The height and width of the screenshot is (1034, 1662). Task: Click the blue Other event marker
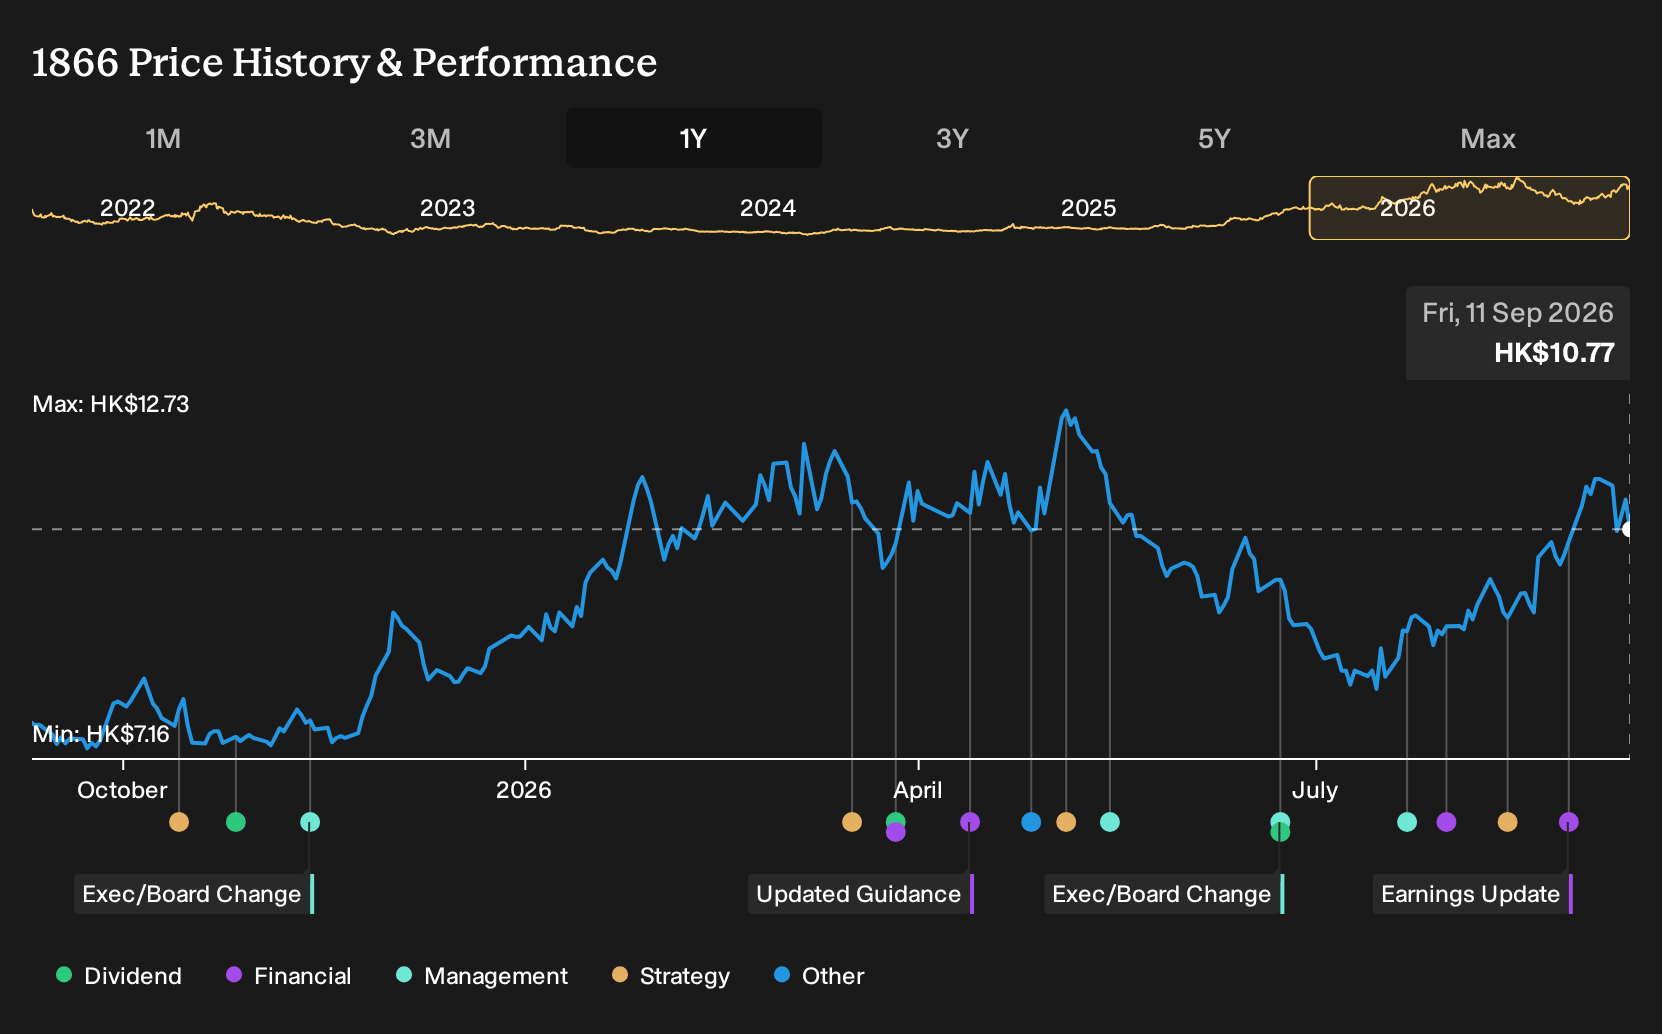pos(1031,822)
